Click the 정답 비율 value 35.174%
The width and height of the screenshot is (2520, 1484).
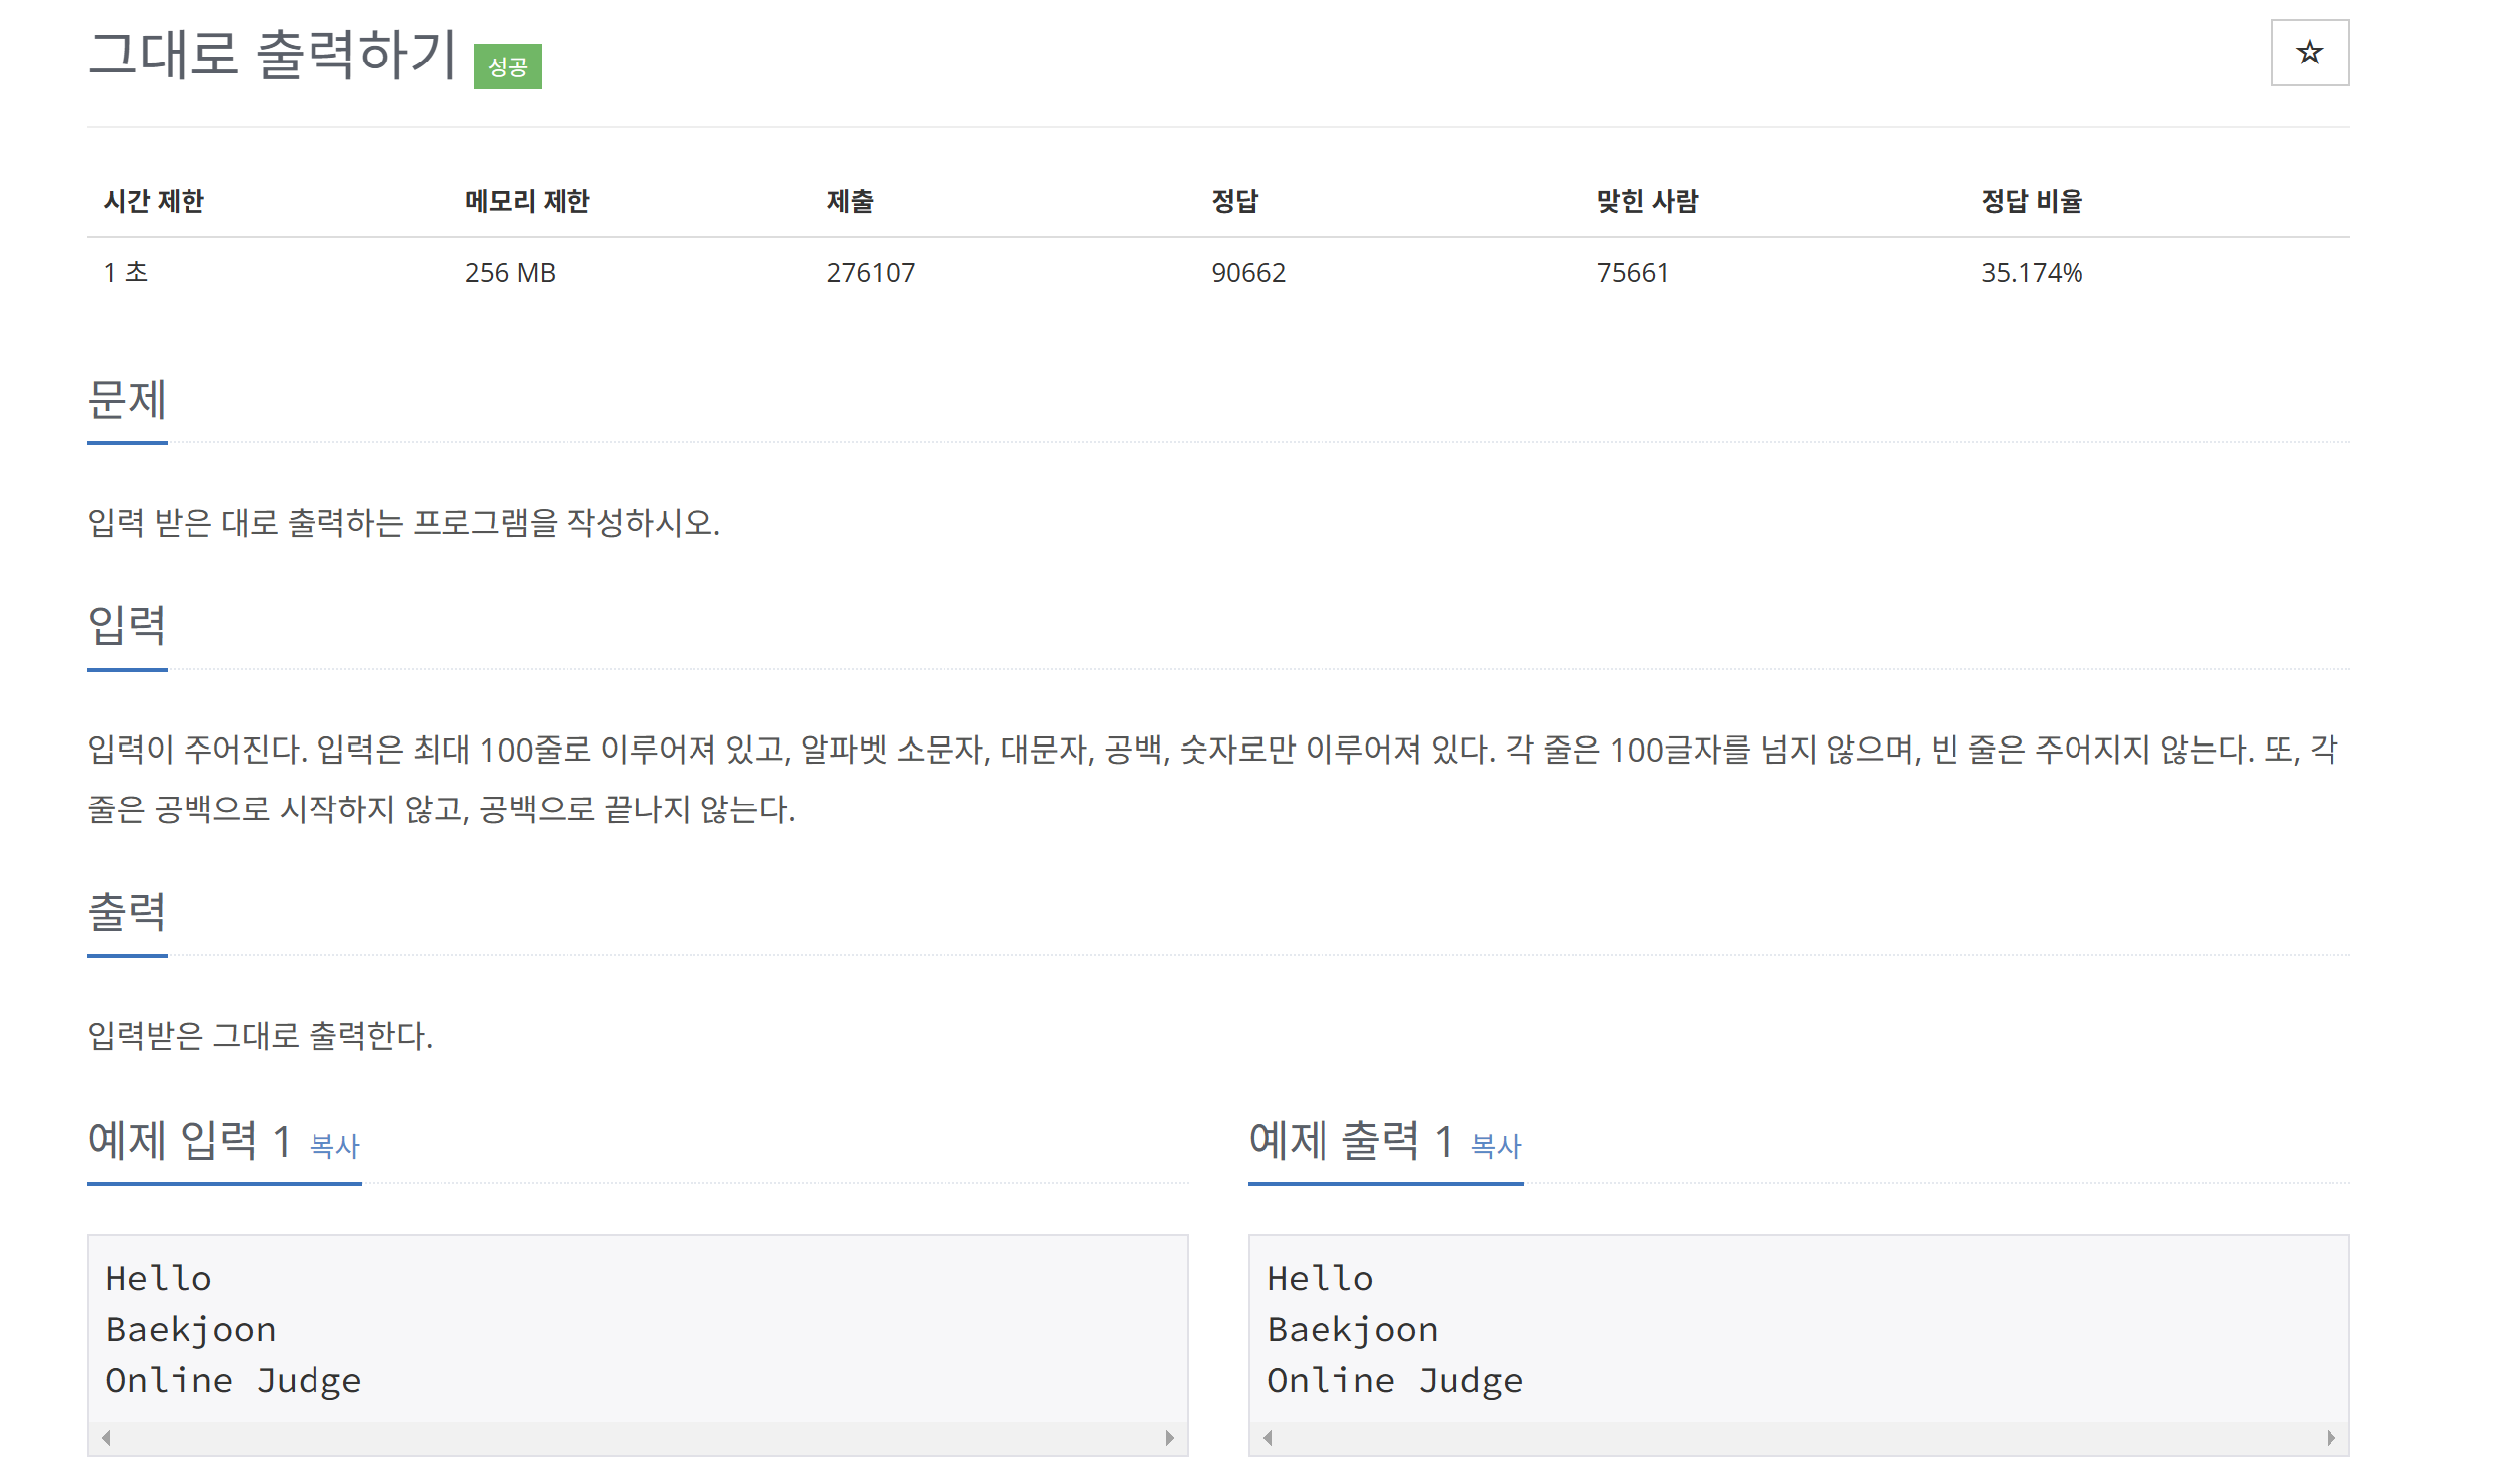tap(2031, 273)
